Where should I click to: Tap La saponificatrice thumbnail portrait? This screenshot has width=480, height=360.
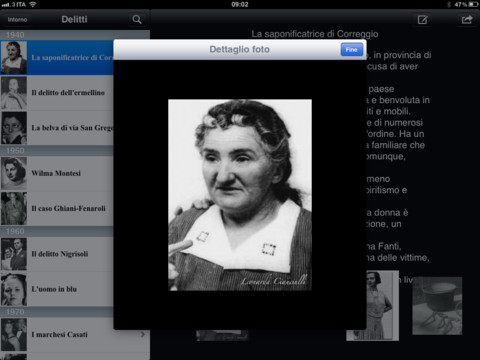(x=14, y=57)
